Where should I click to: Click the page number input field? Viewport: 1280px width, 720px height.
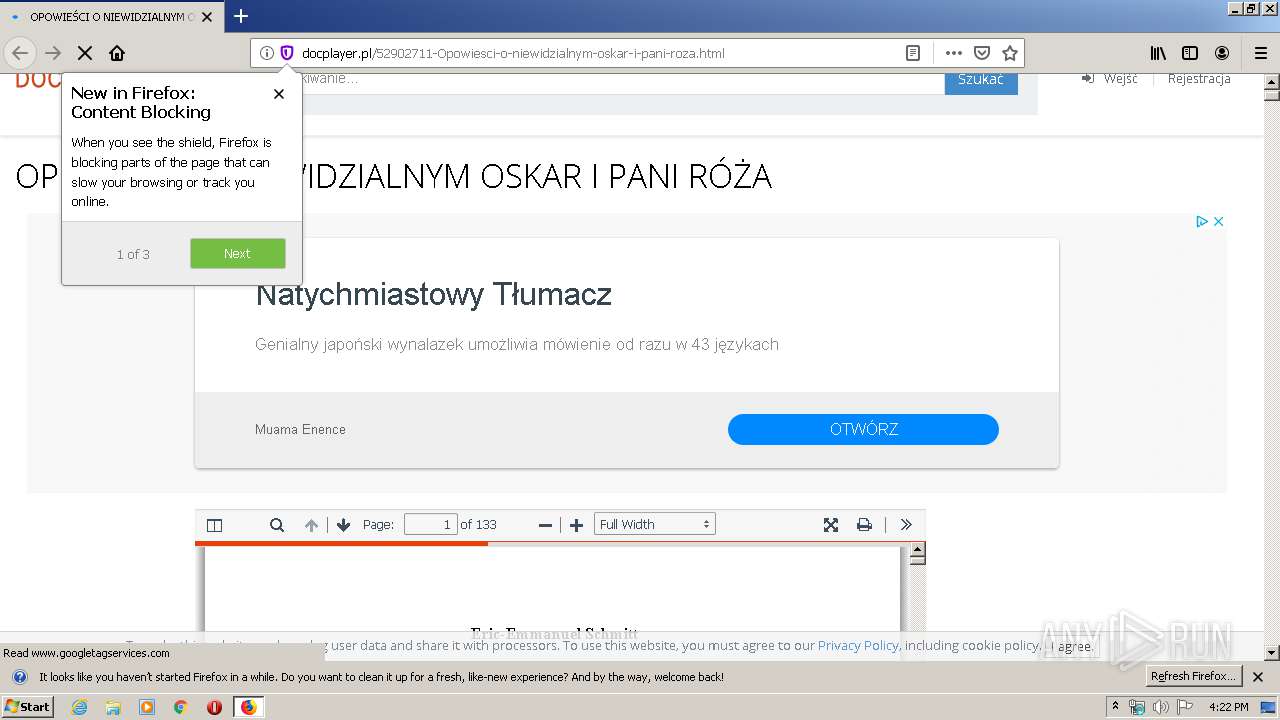[430, 524]
